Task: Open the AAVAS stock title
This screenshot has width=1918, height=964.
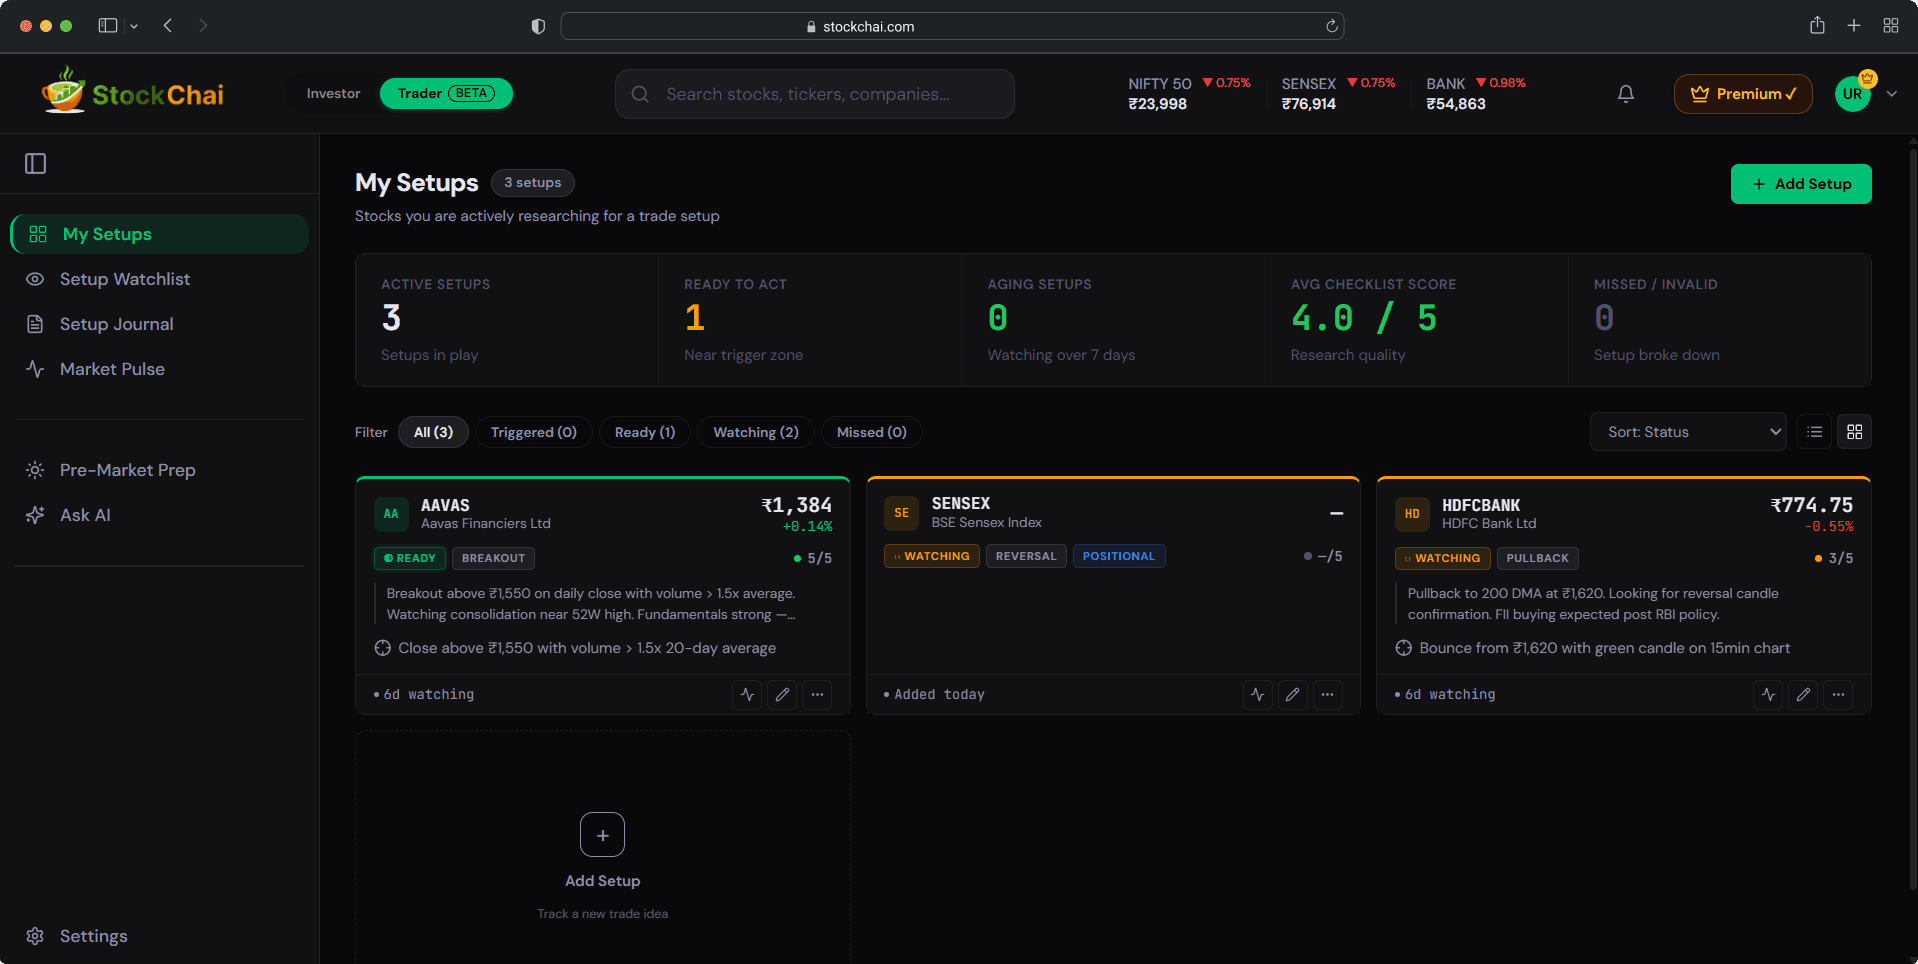Action: click(x=445, y=505)
